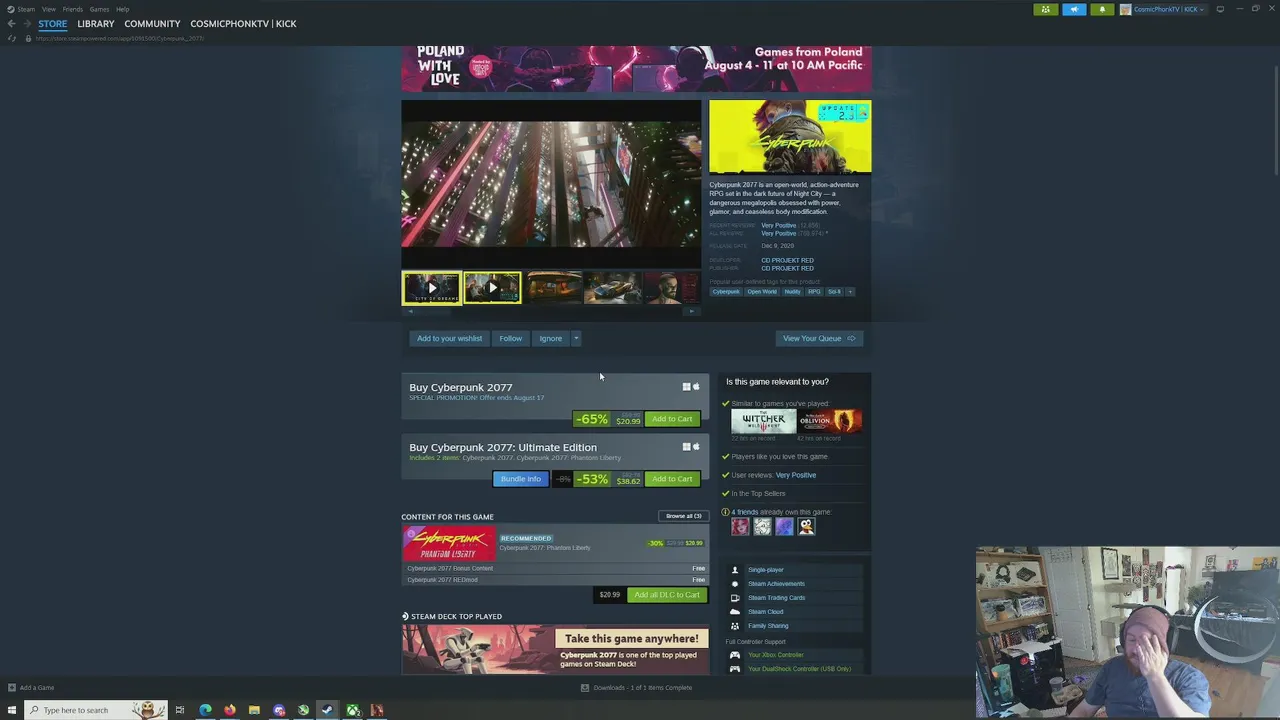Open Phantom Liberty DLC entry

click(x=555, y=544)
